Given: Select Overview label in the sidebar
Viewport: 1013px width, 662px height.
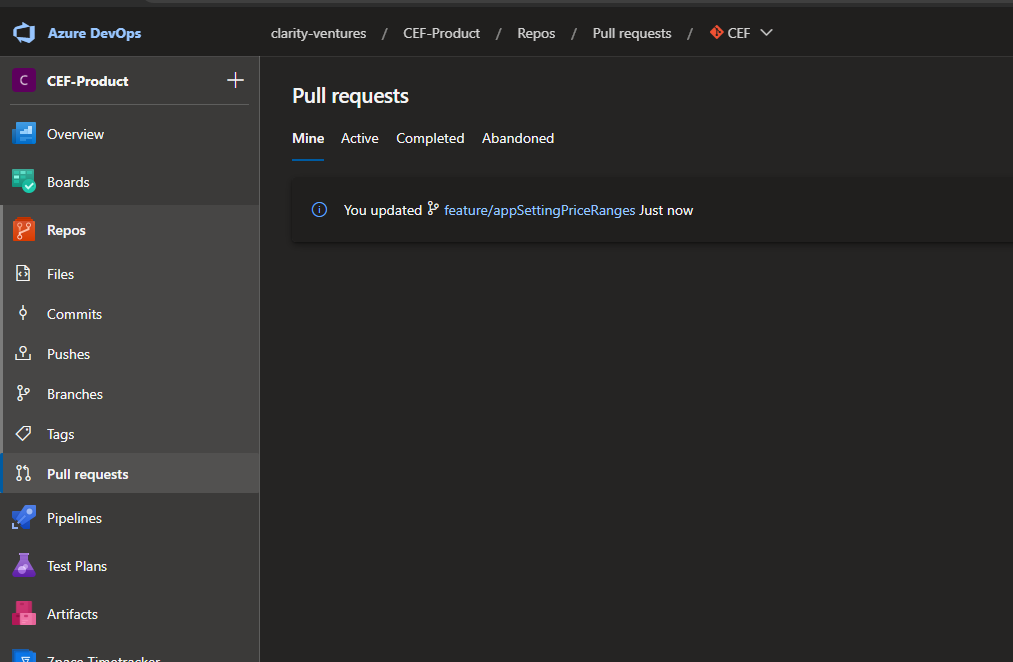Looking at the screenshot, I should (75, 134).
